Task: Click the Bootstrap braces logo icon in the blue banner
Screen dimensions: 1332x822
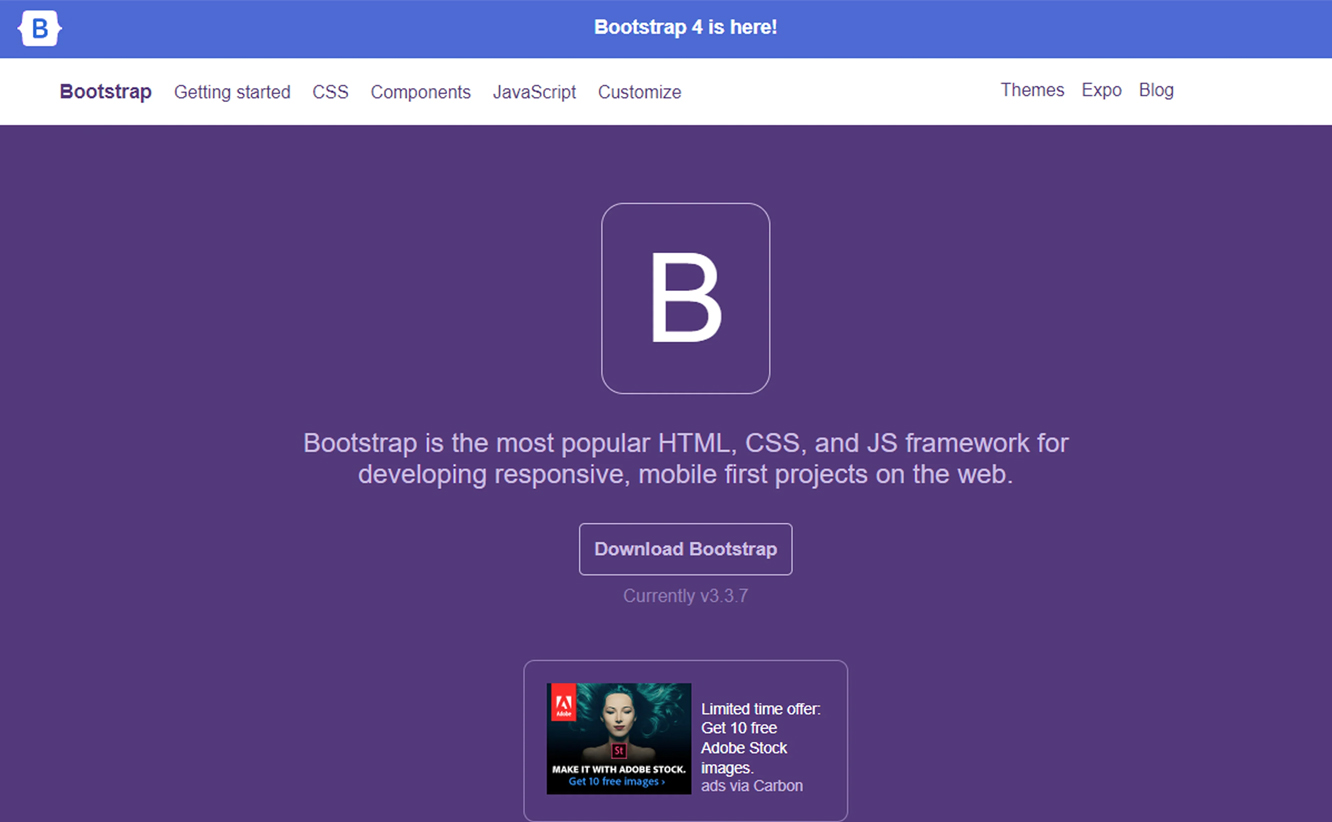Action: 40,28
